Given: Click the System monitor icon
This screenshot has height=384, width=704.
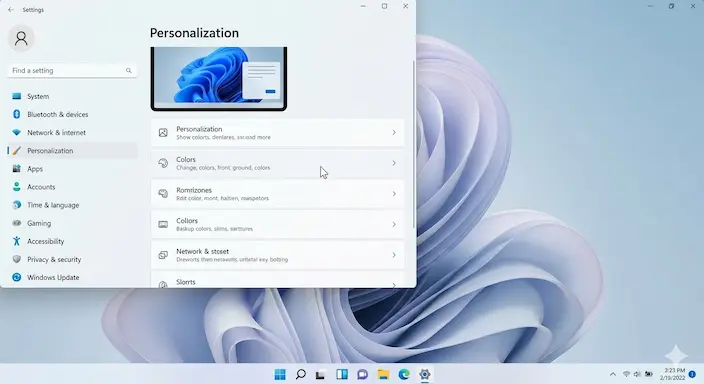Looking at the screenshot, I should 17,96.
